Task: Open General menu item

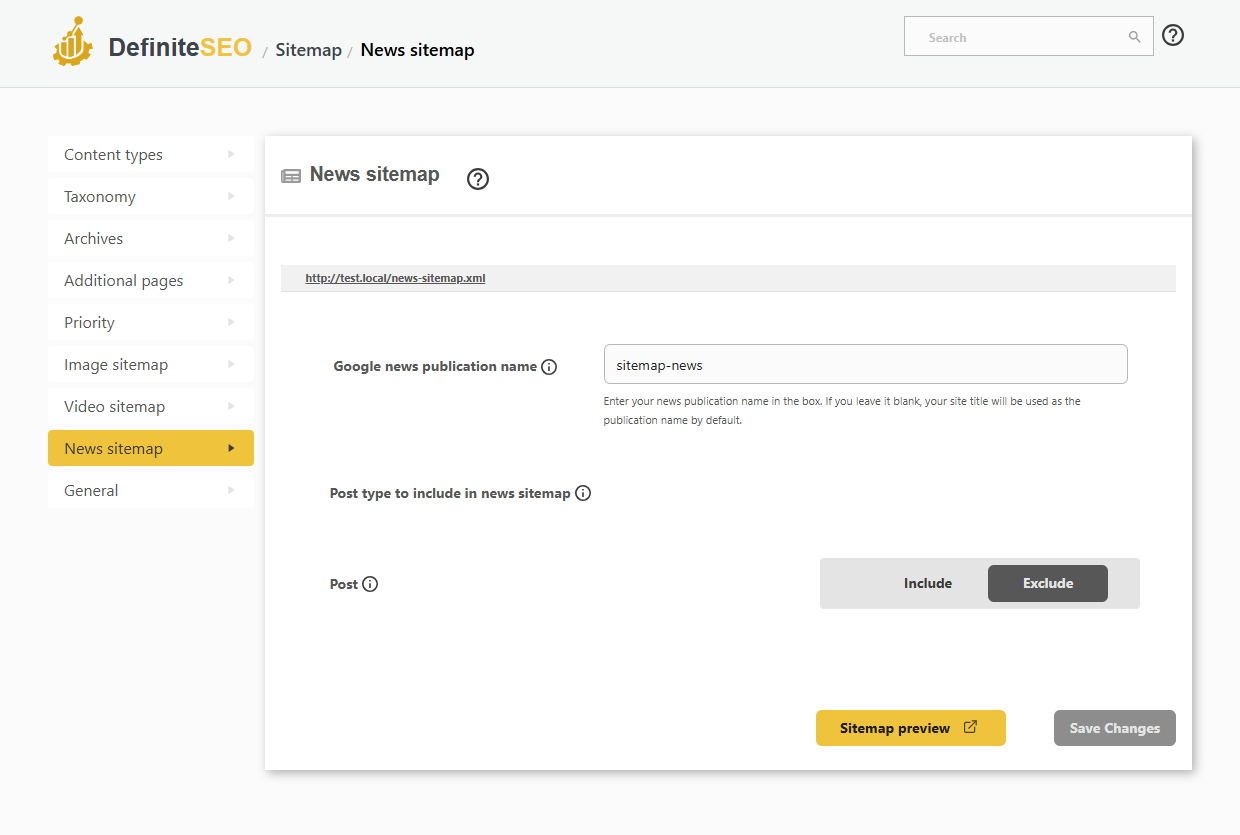Action: [x=151, y=490]
